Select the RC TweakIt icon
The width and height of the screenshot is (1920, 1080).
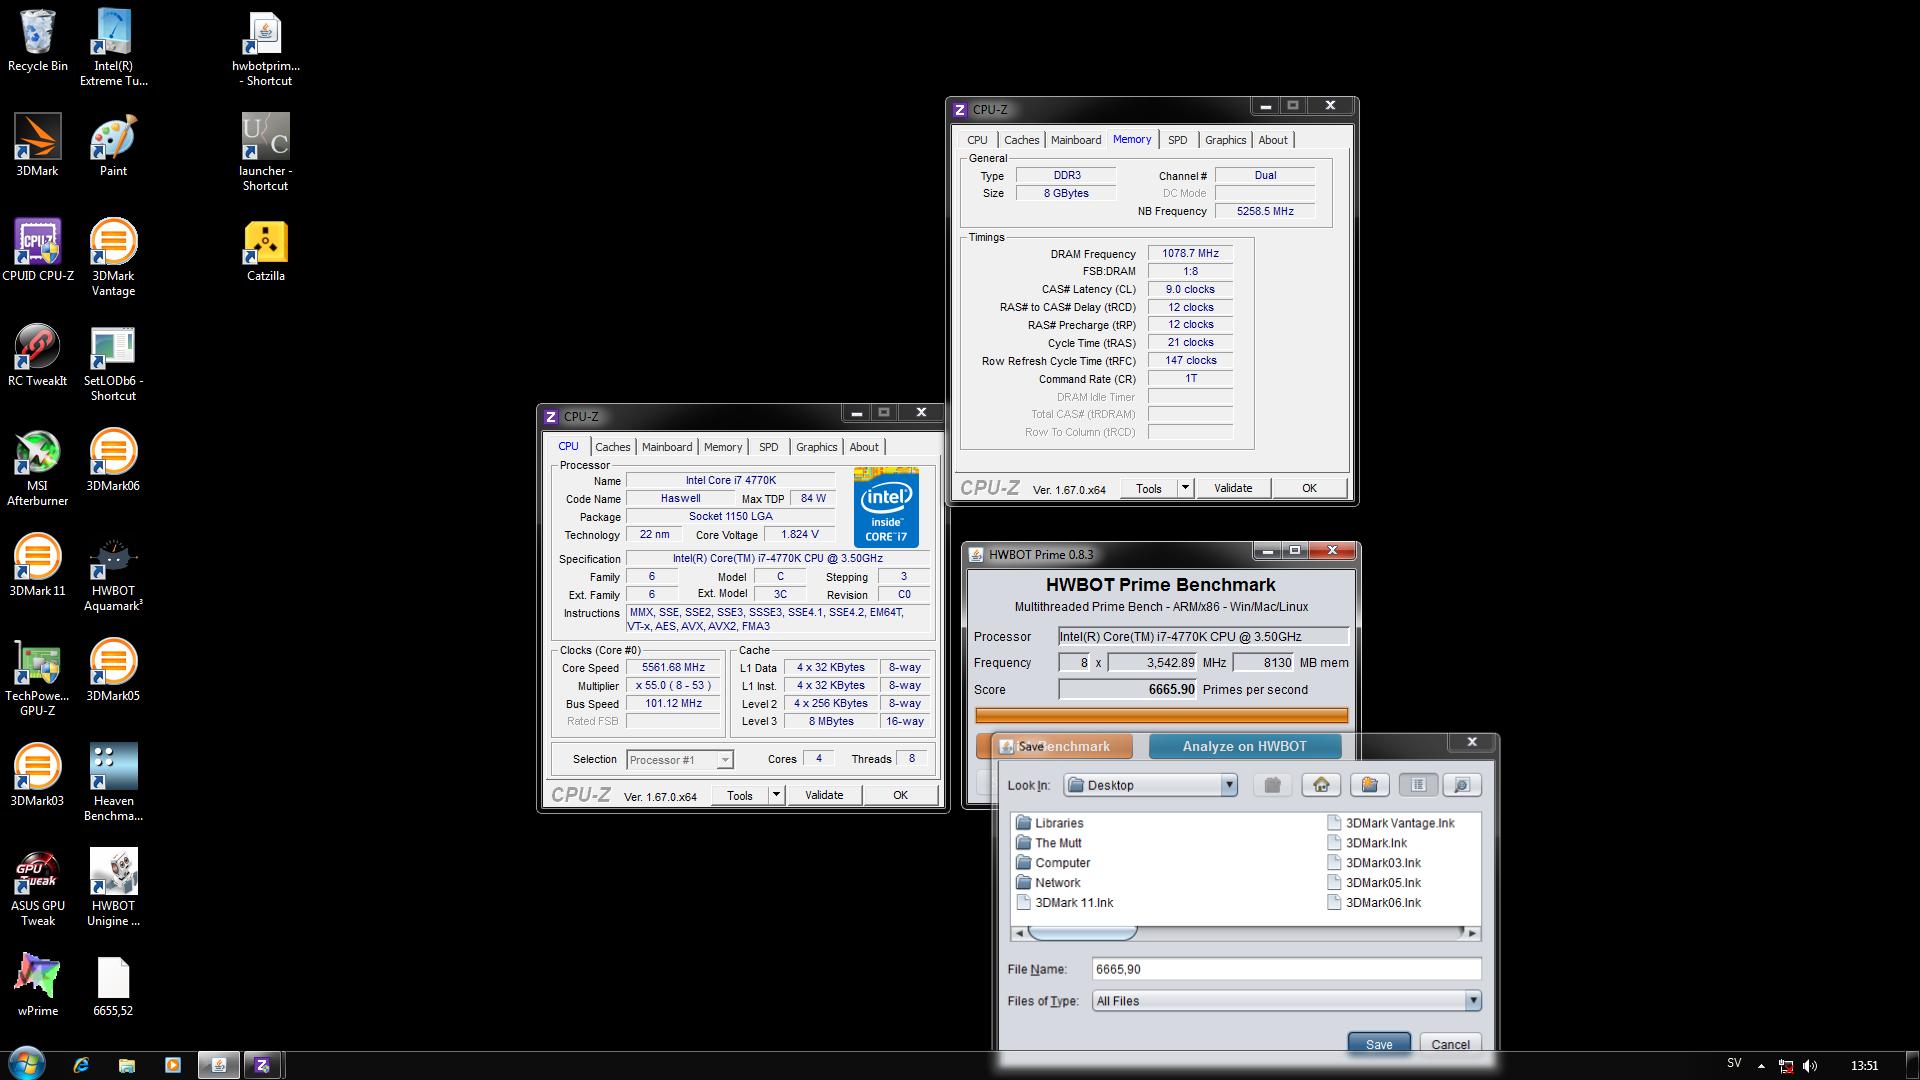point(38,355)
